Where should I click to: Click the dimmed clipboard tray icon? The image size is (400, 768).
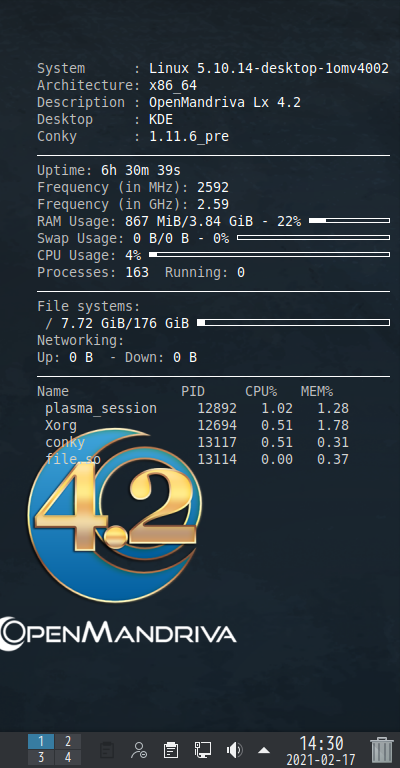106,750
